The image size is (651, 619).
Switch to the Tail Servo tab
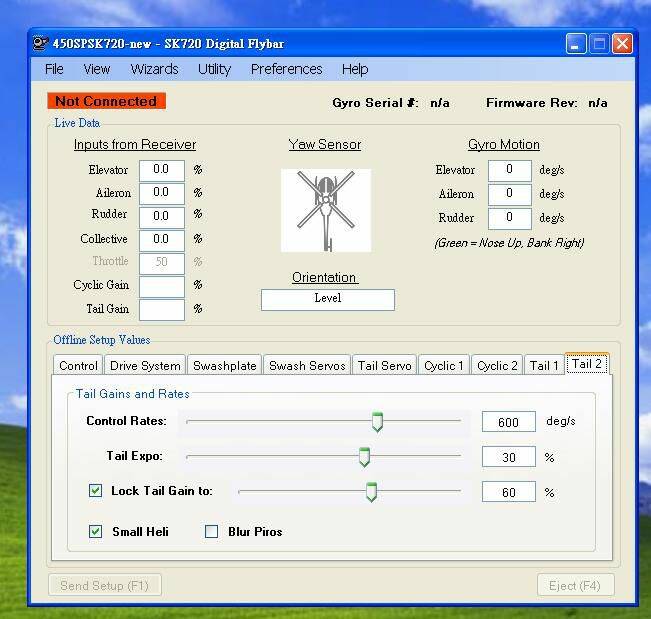384,365
